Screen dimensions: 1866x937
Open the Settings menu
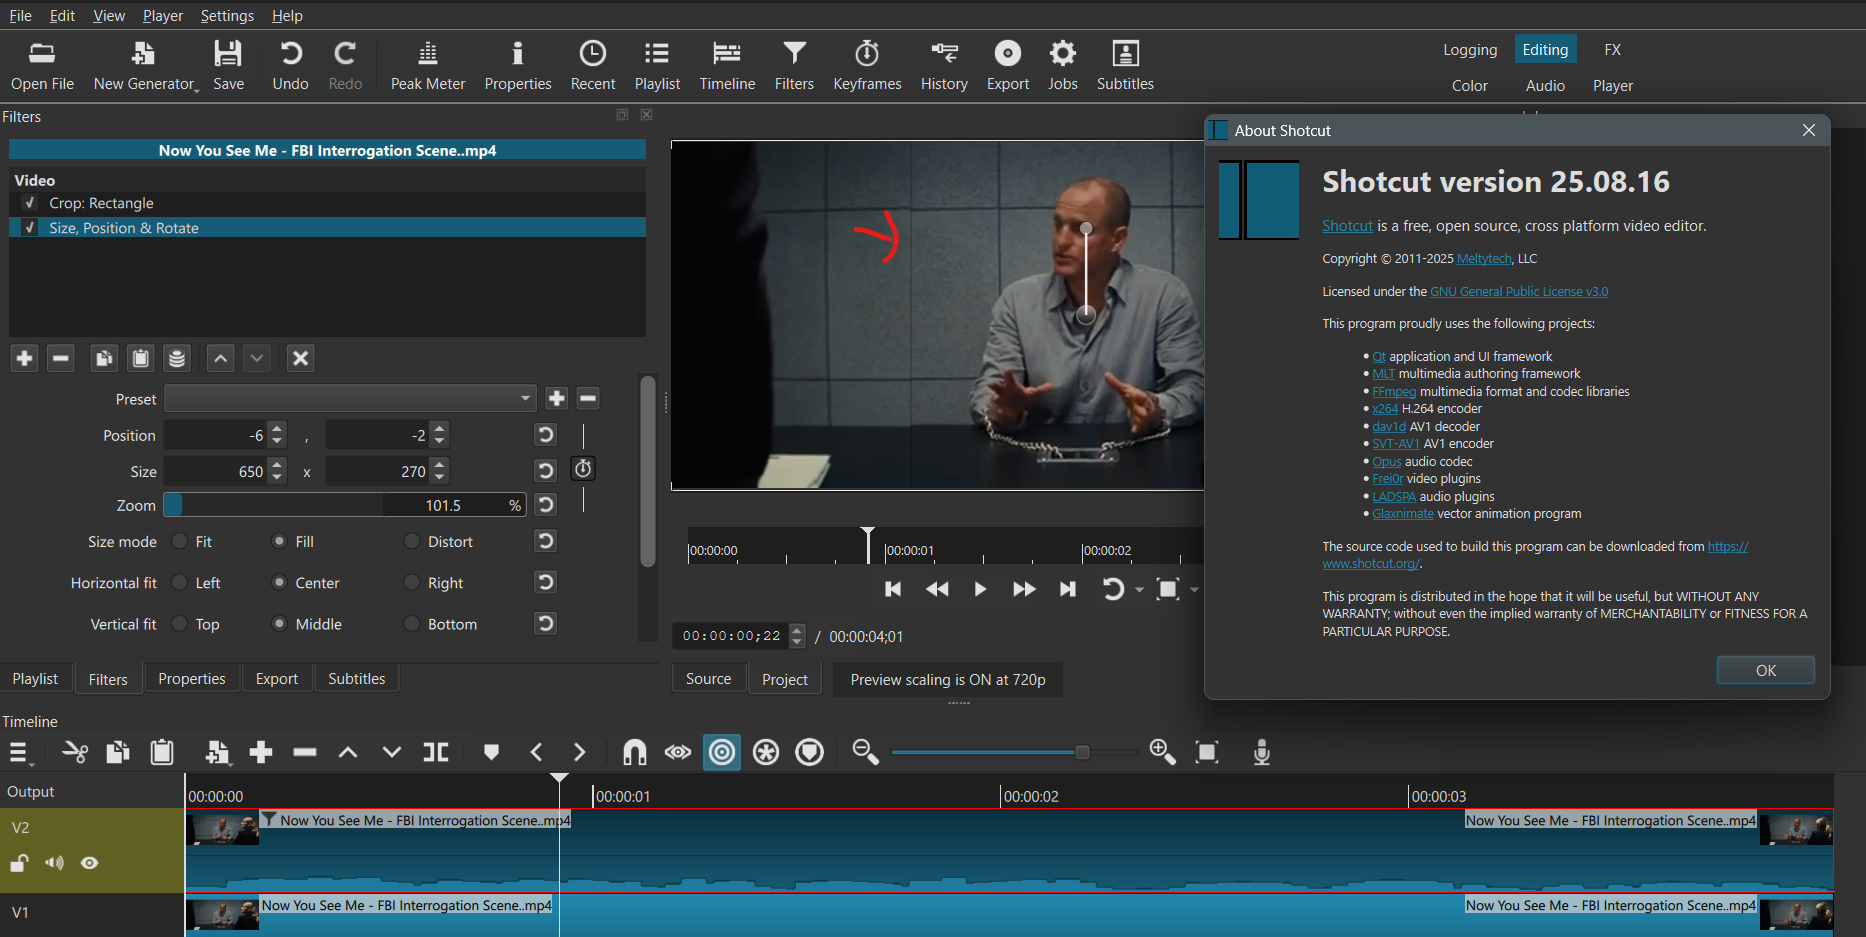[227, 16]
